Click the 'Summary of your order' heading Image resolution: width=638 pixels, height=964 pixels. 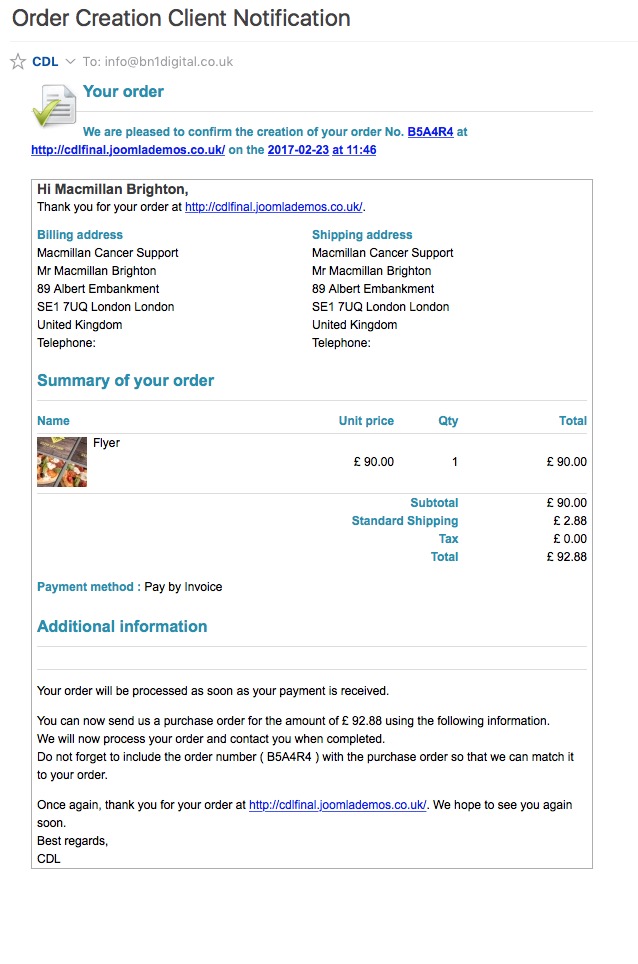coord(125,381)
